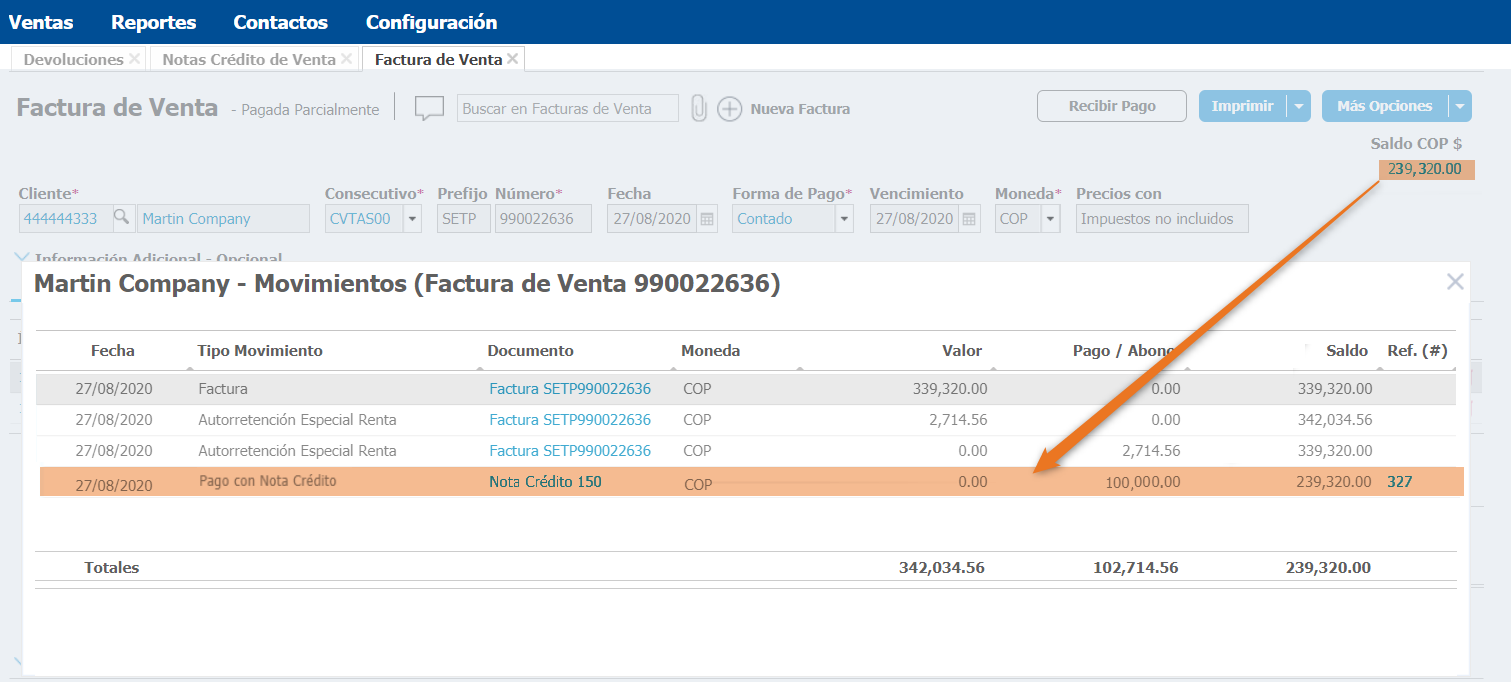This screenshot has height=682, width=1511.
Task: Click the 342,034.56 Saldo cell
Action: [1335, 420]
